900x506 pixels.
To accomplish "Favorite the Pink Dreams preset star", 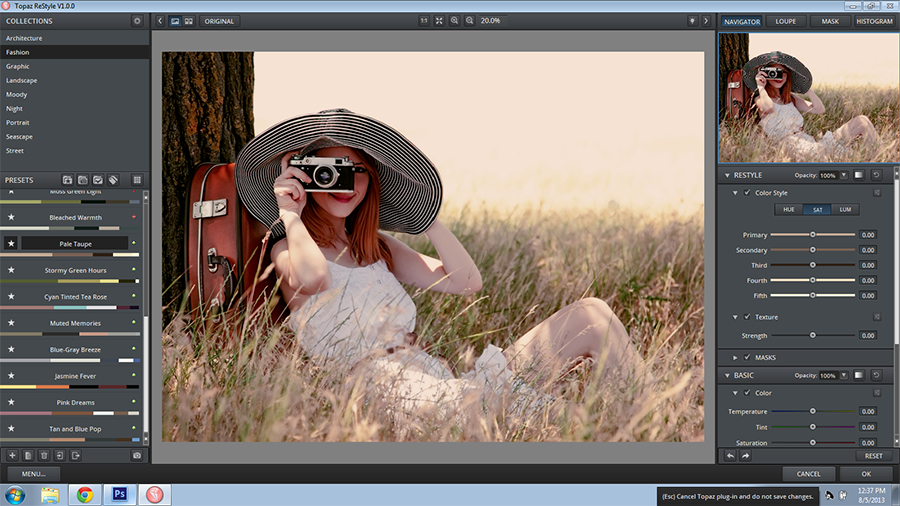I will 11,402.
